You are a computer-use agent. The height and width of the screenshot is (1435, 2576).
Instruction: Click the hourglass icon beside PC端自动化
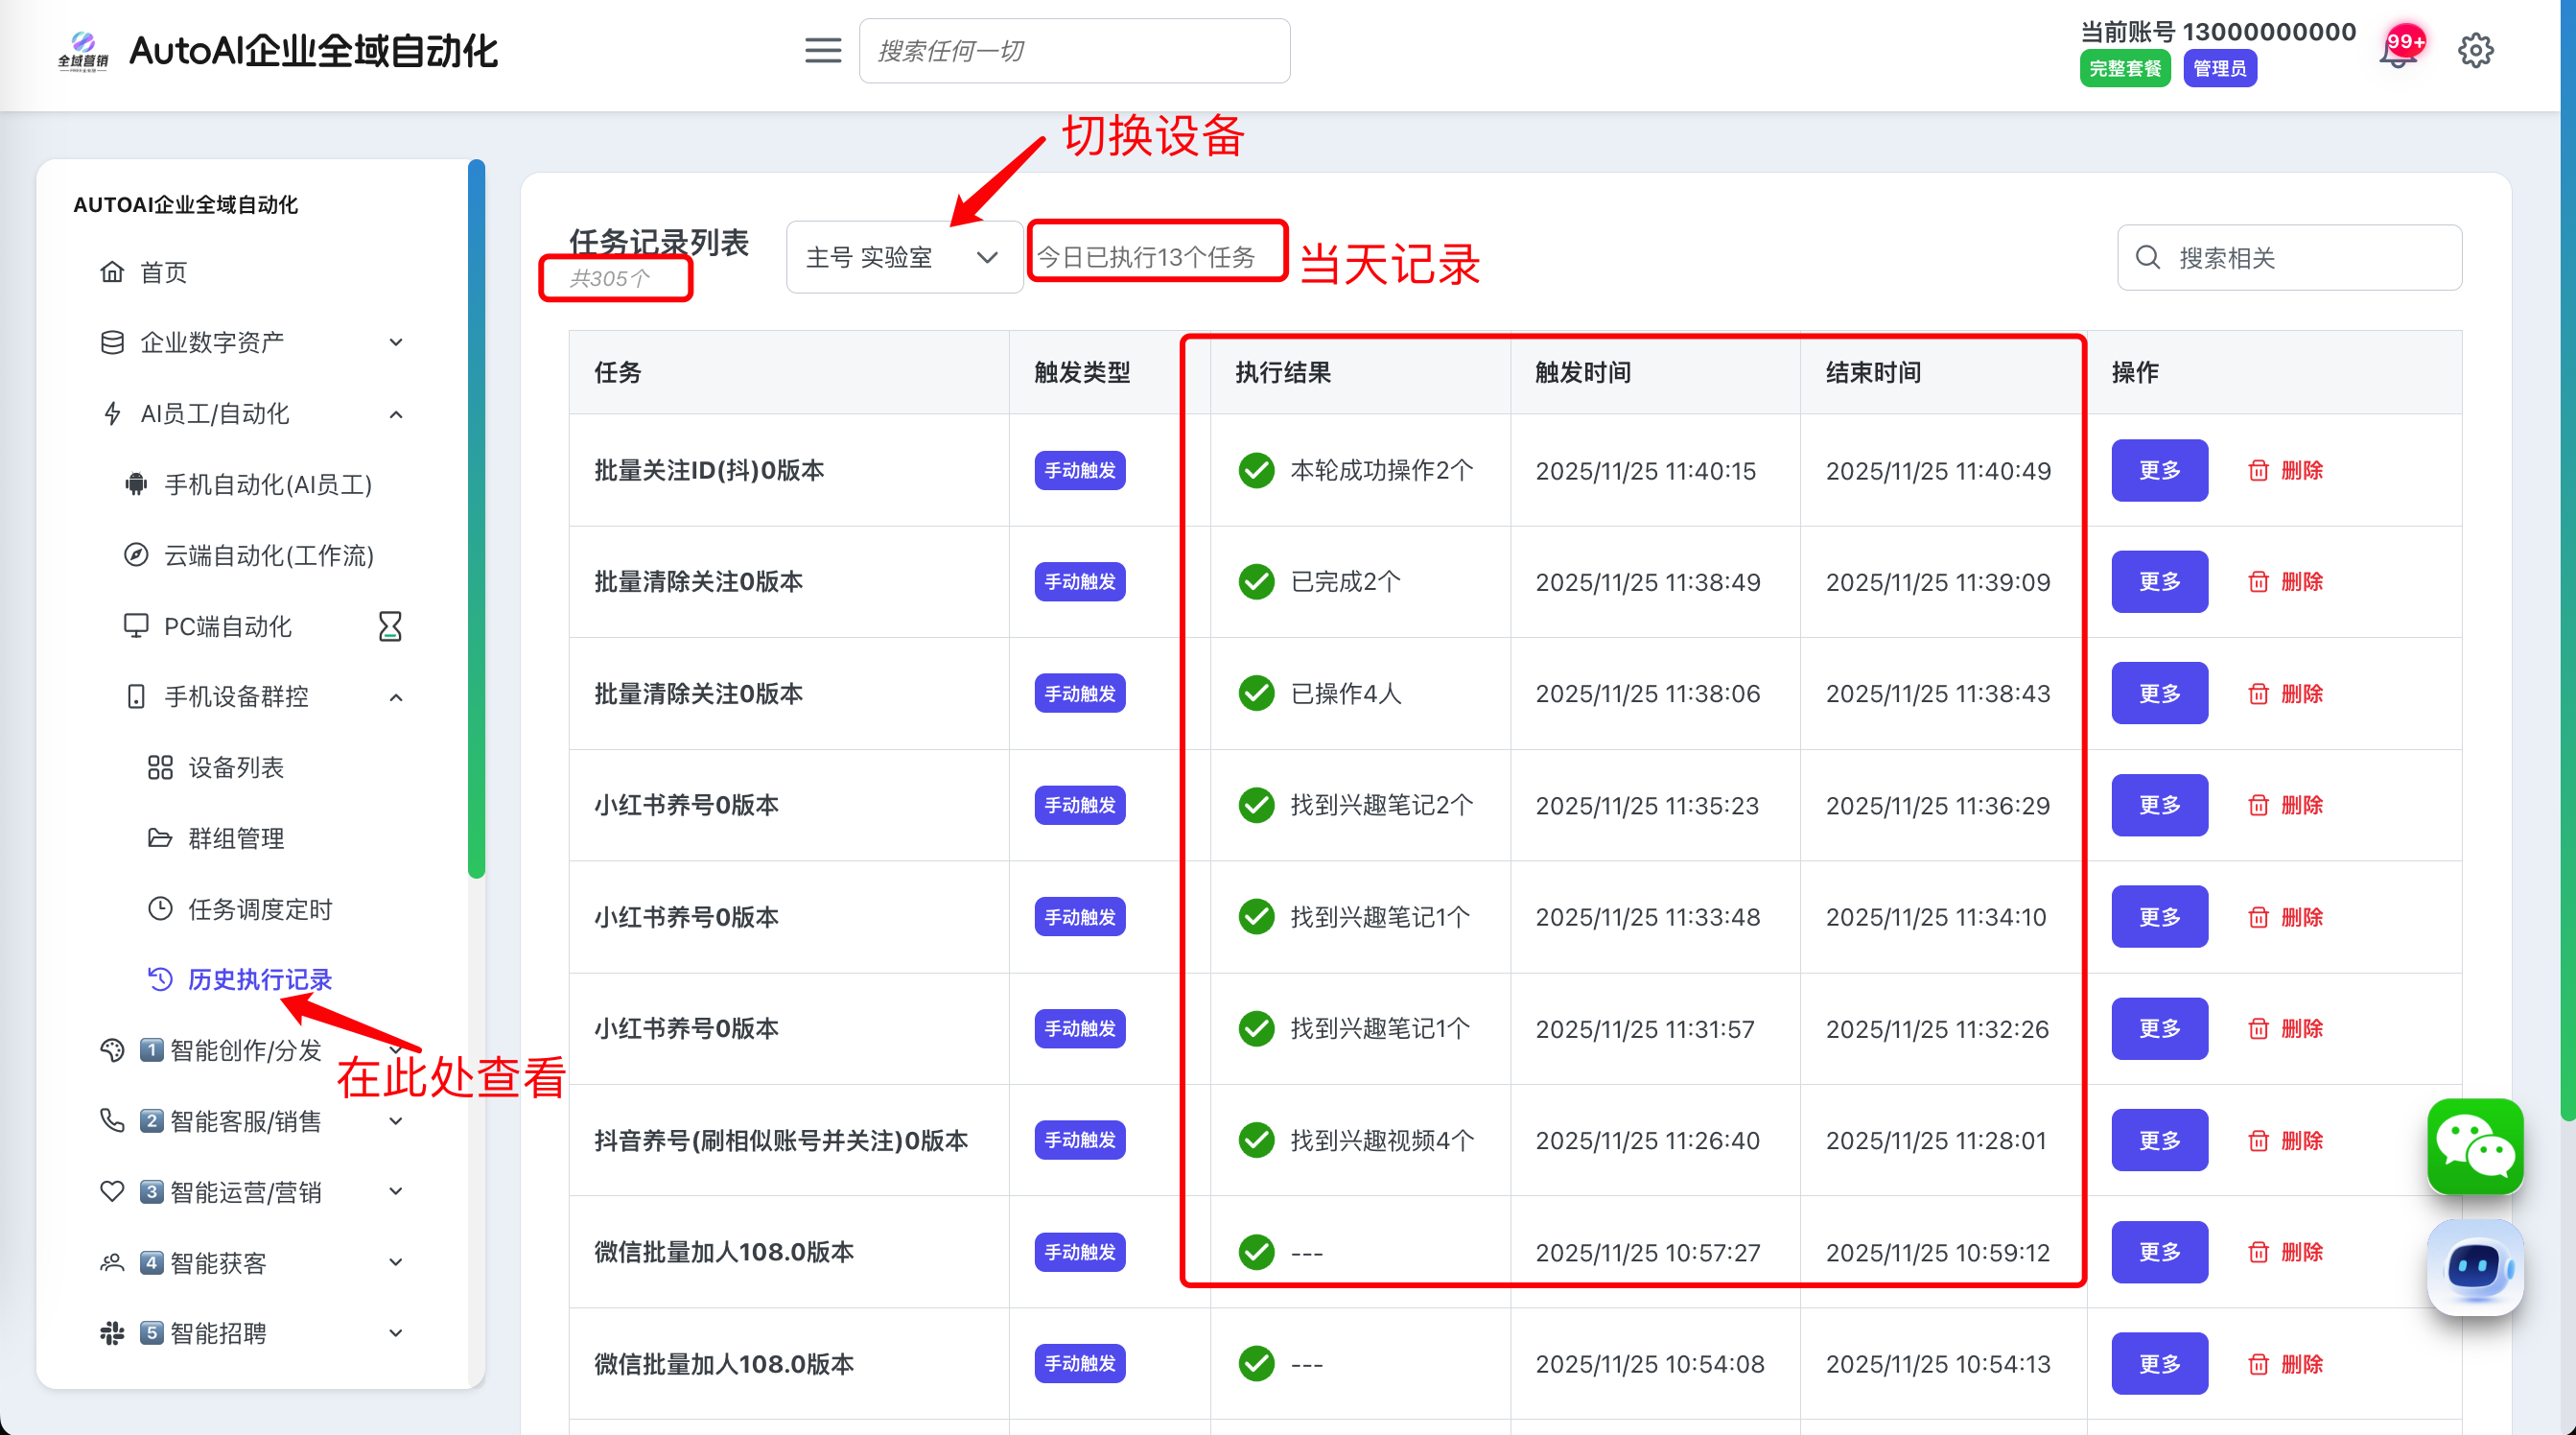pyautogui.click(x=390, y=627)
